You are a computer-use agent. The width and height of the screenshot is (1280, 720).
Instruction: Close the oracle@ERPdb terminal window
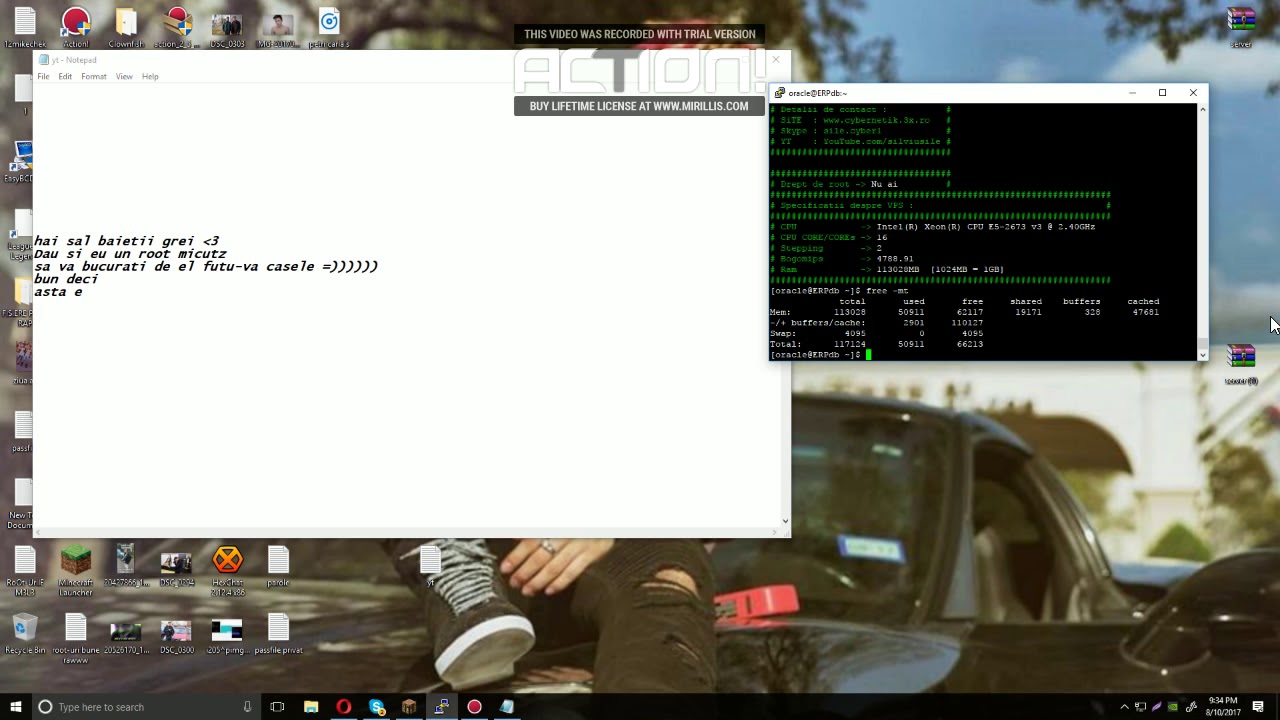click(1193, 93)
